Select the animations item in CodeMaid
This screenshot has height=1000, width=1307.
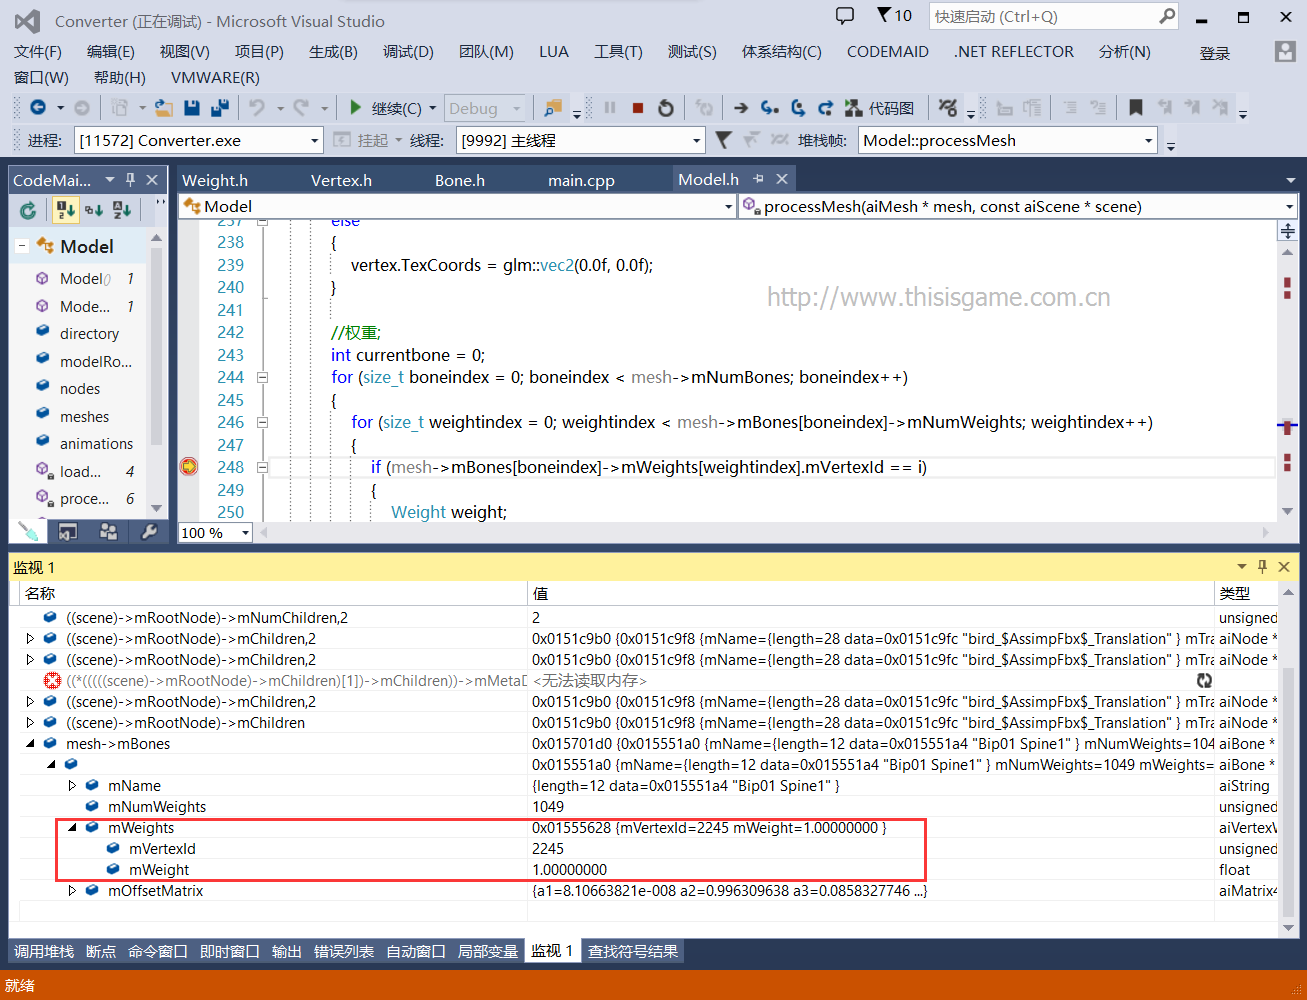click(x=96, y=444)
